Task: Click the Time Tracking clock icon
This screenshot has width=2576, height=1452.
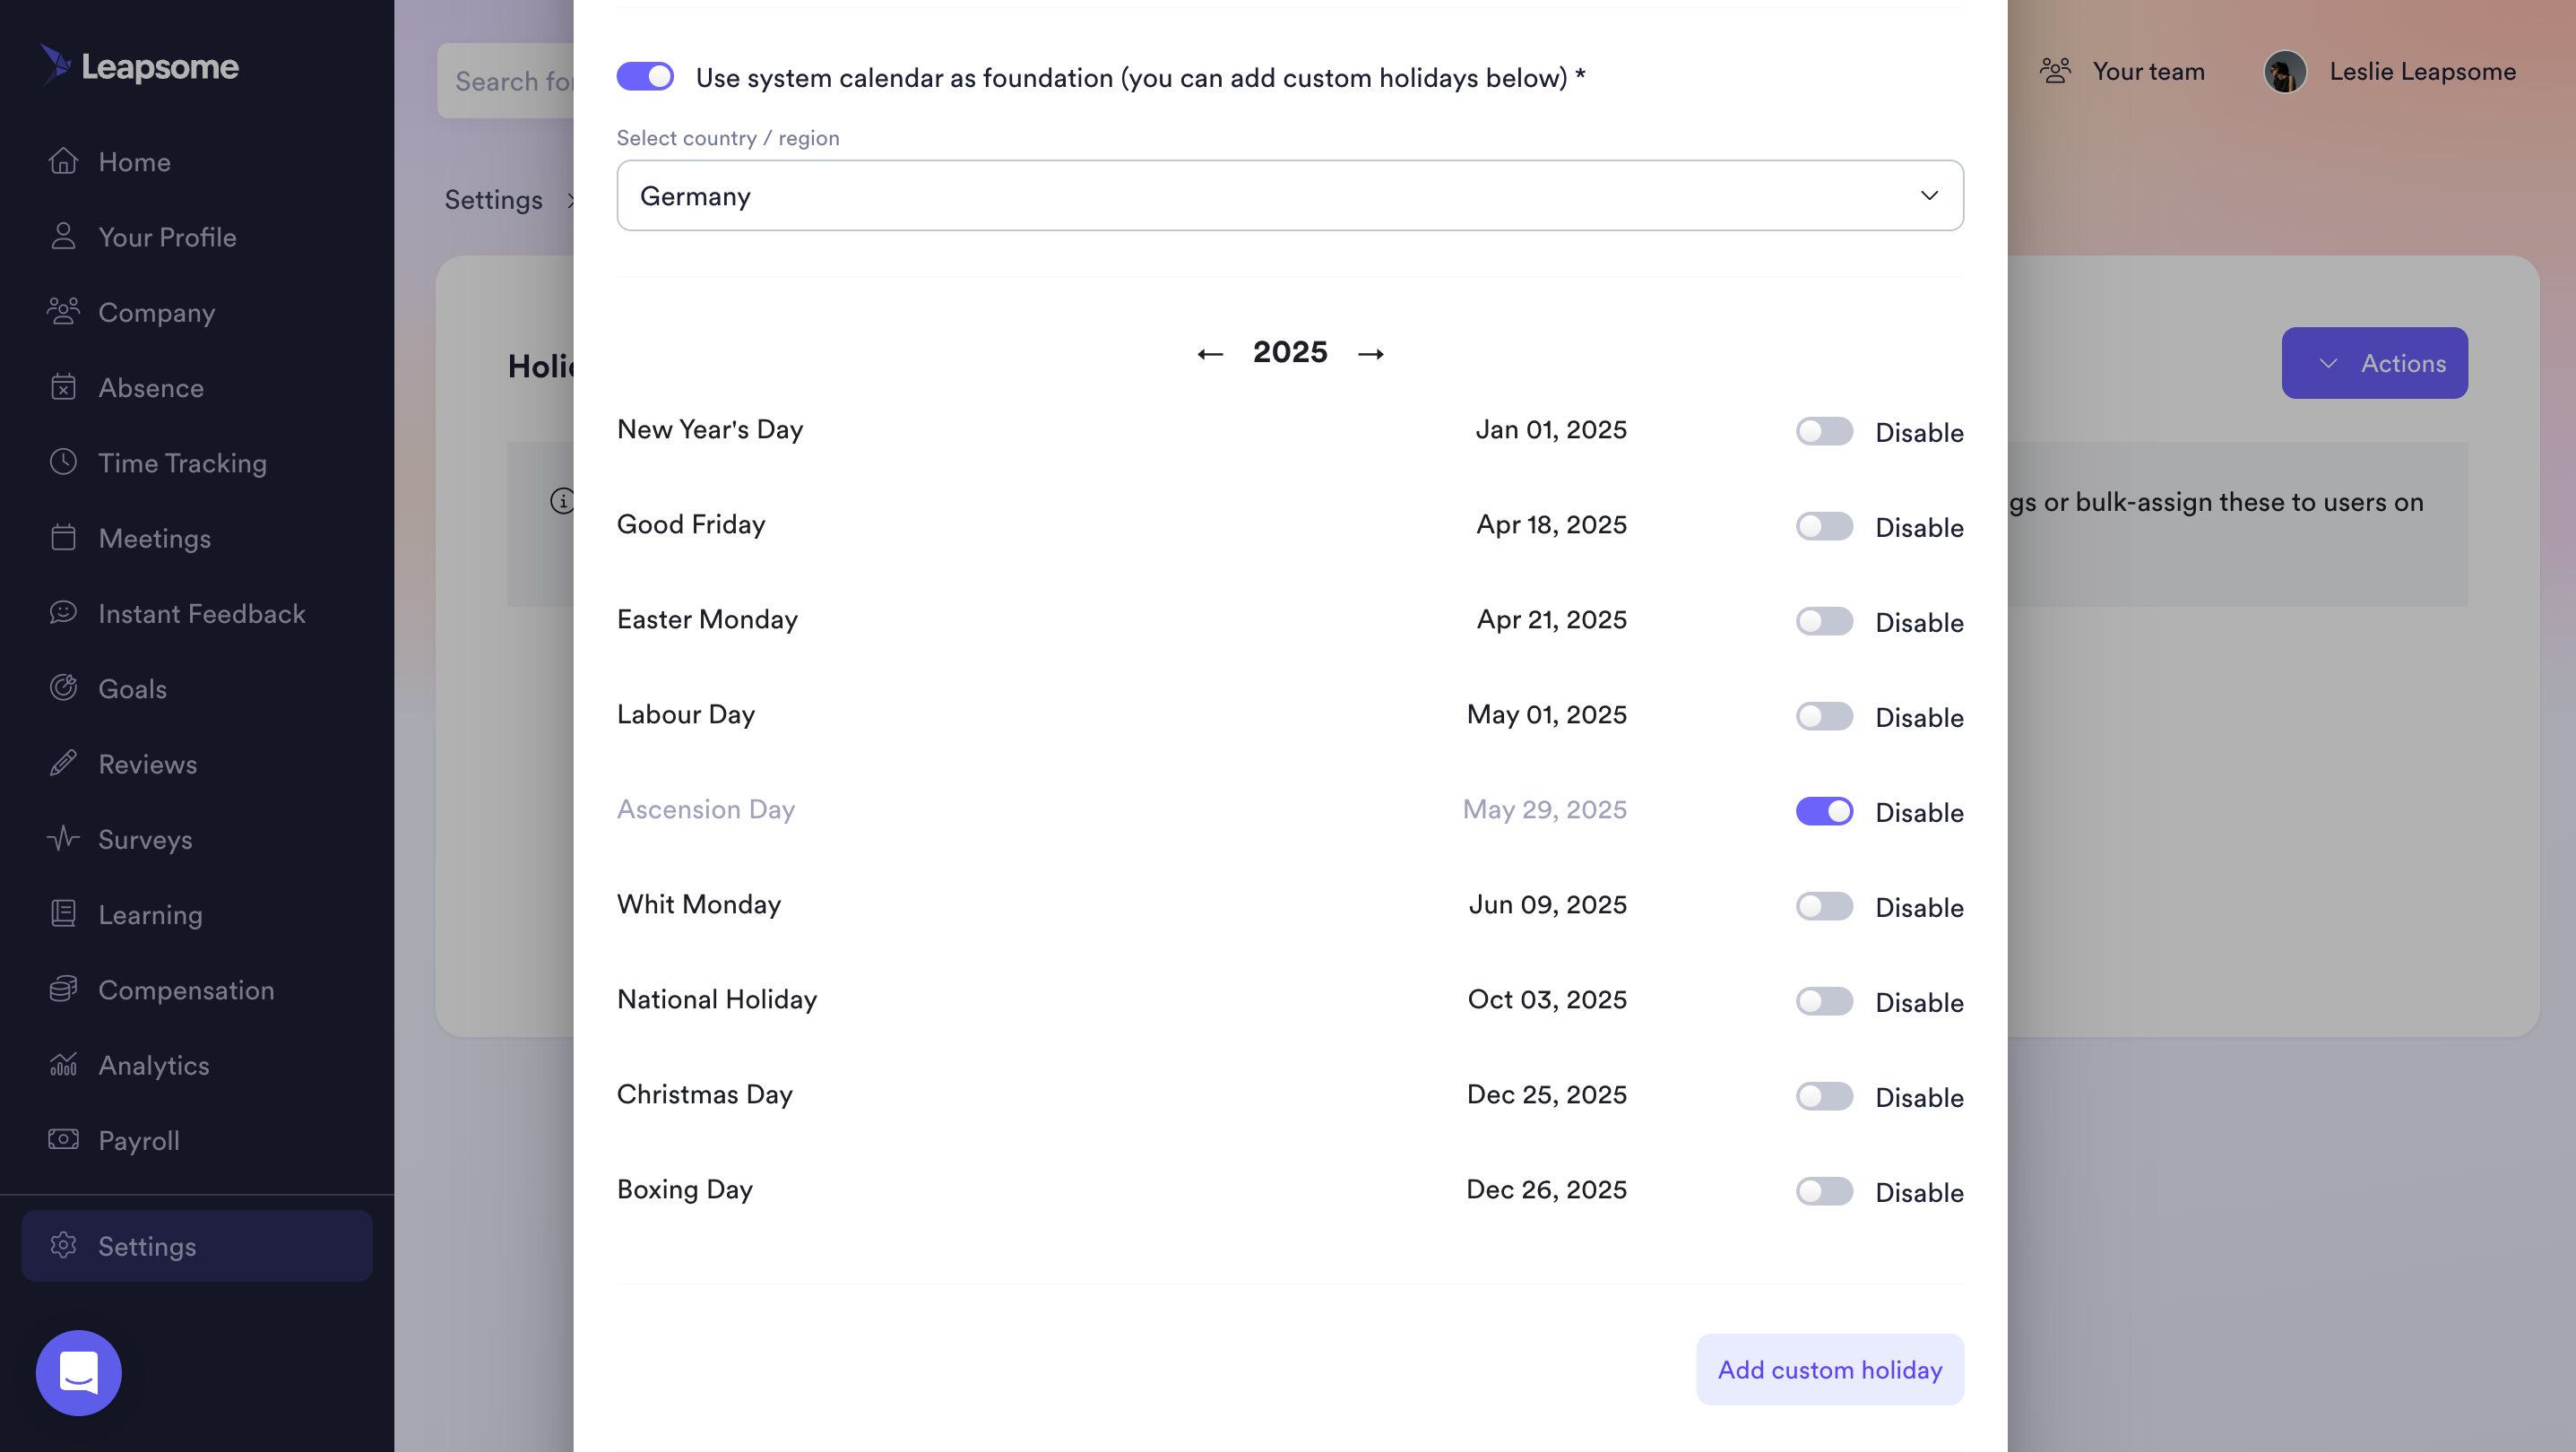Action: click(x=63, y=462)
